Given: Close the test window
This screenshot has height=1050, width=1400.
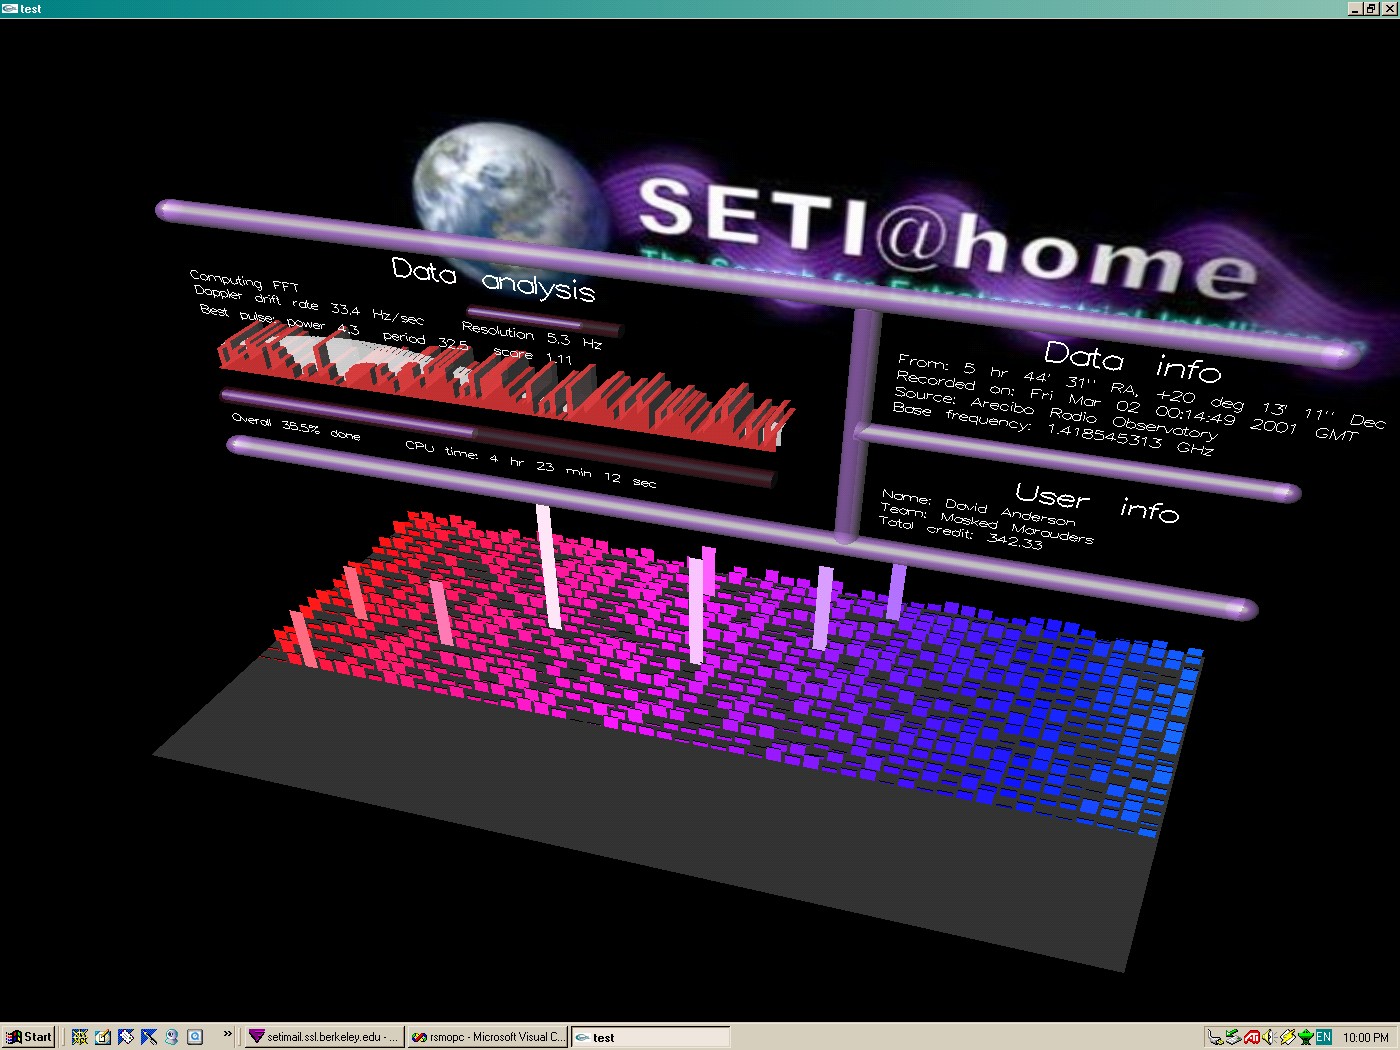Looking at the screenshot, I should pos(1387,8).
